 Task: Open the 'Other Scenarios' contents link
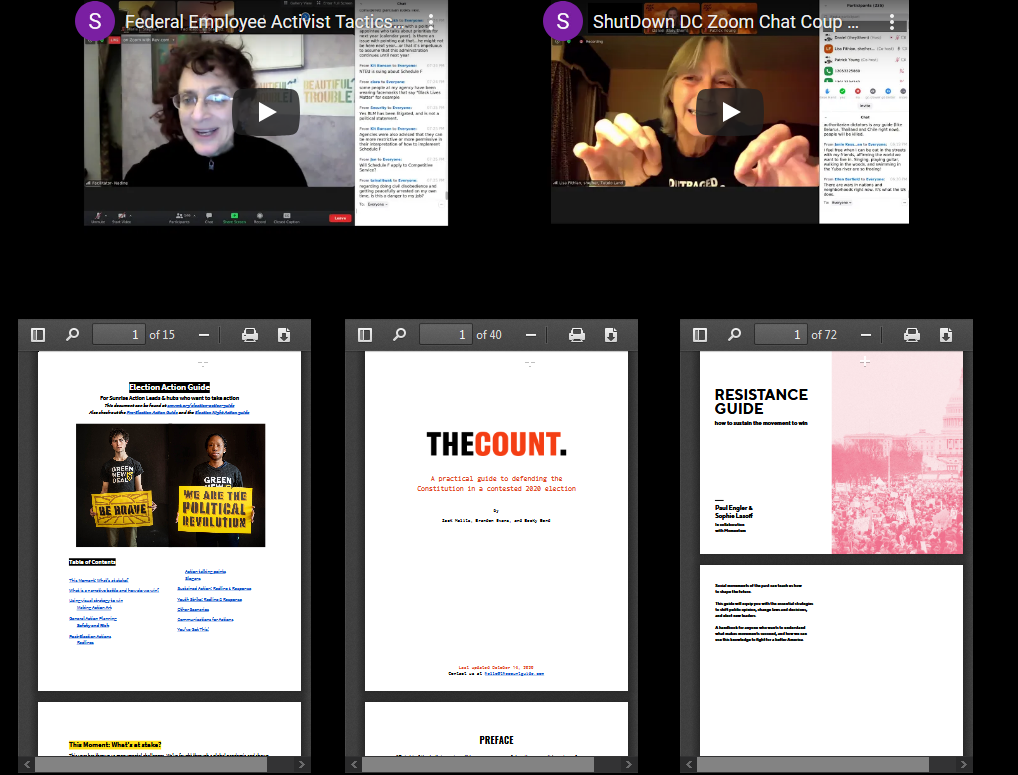(193, 609)
